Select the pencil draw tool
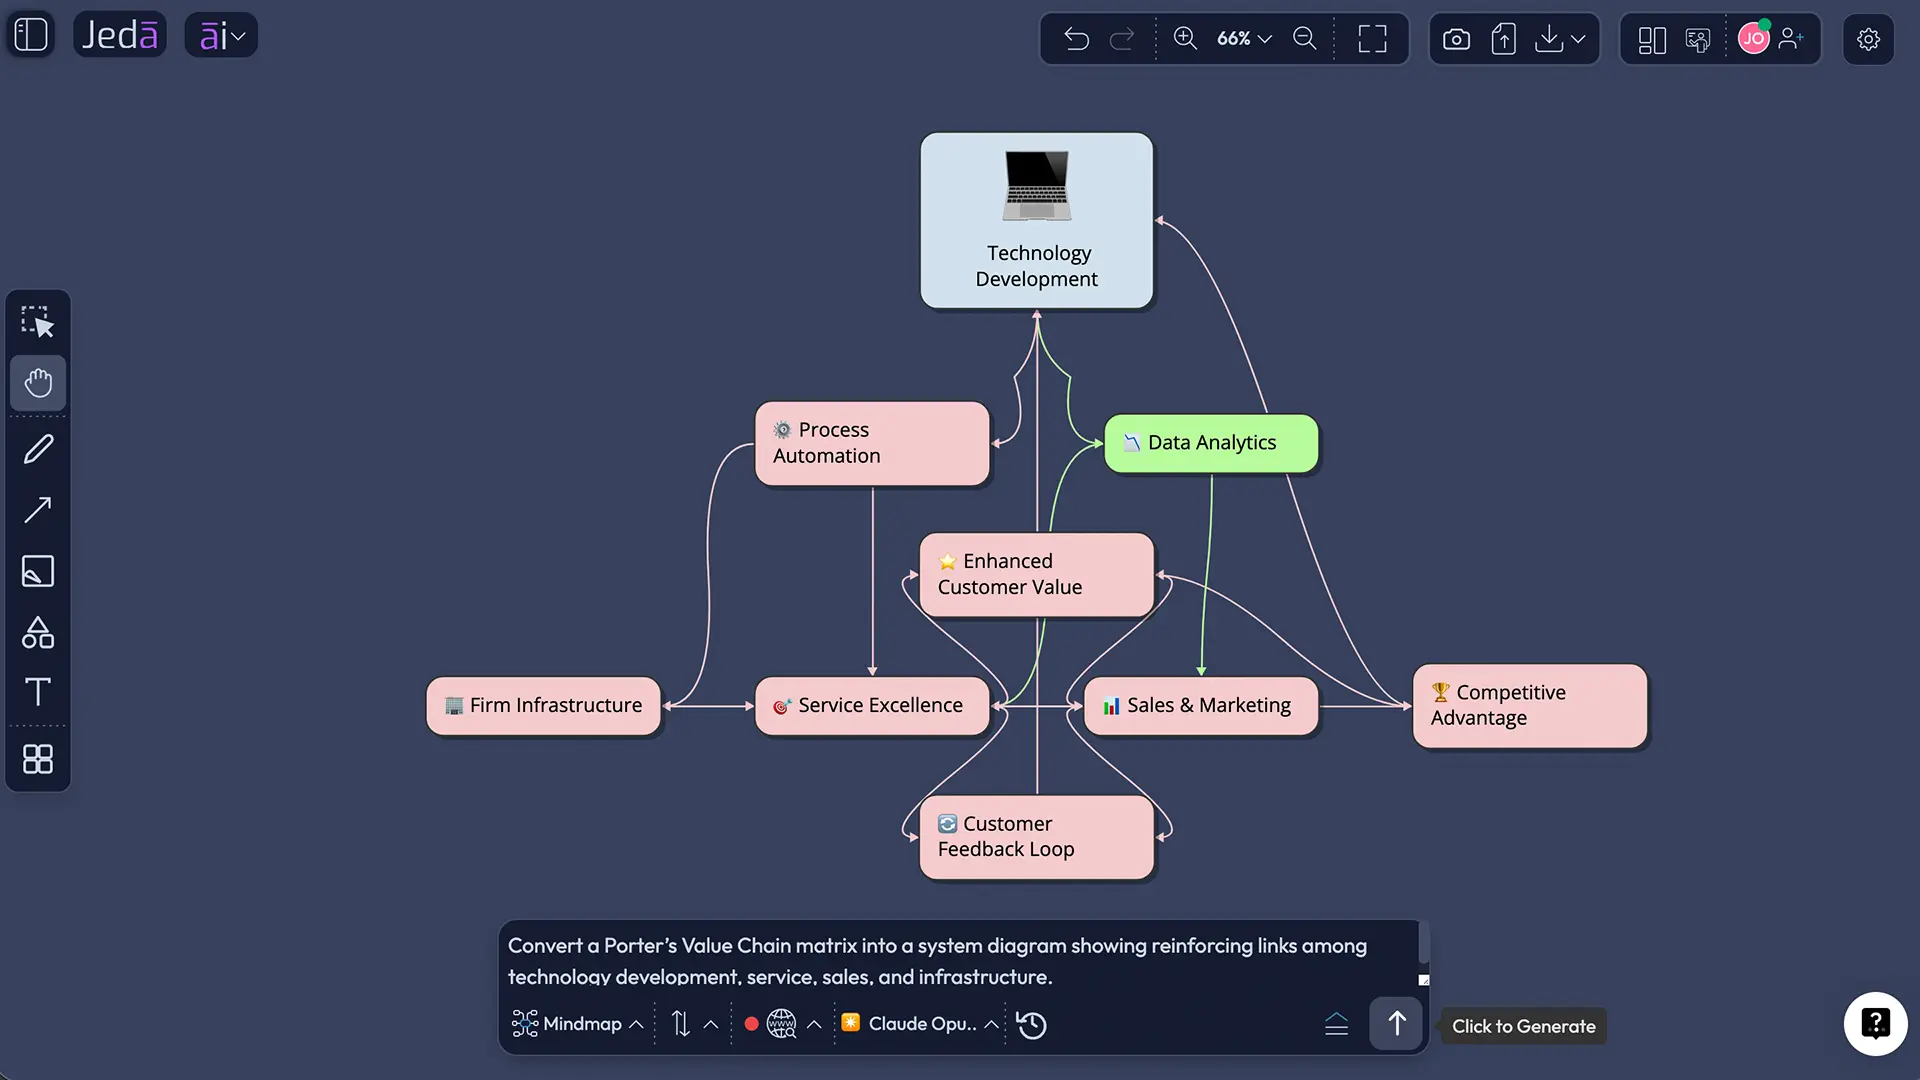The height and width of the screenshot is (1080, 1920). pyautogui.click(x=38, y=449)
